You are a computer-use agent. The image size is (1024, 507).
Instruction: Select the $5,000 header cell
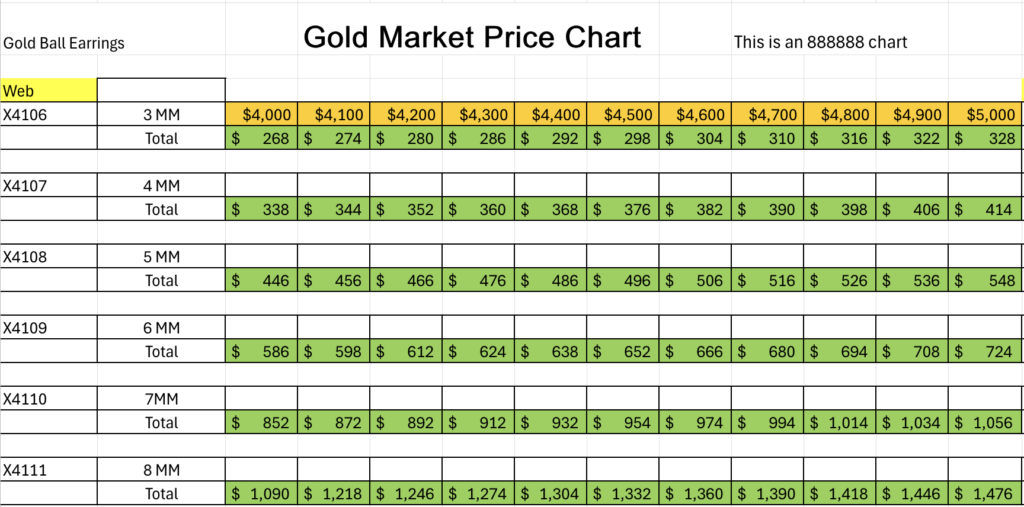click(984, 114)
